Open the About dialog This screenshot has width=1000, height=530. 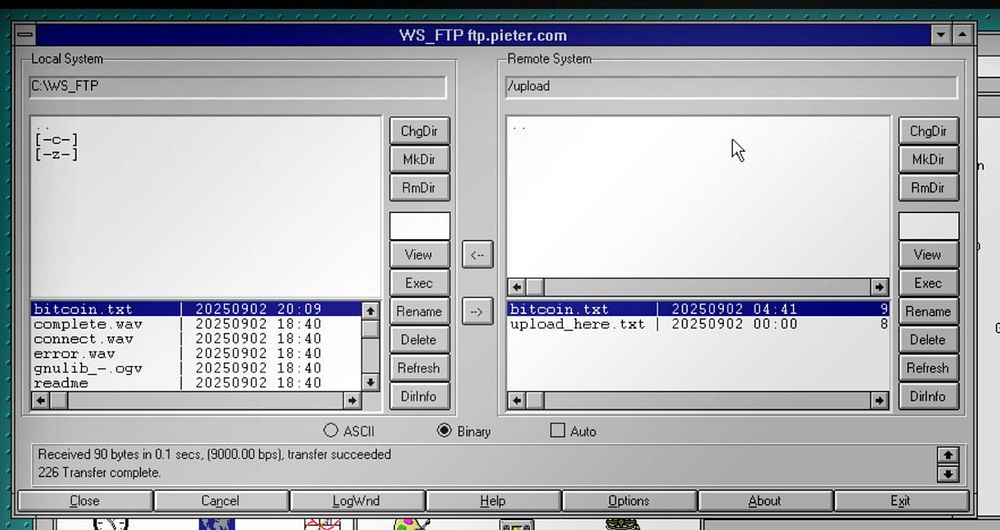(x=764, y=501)
